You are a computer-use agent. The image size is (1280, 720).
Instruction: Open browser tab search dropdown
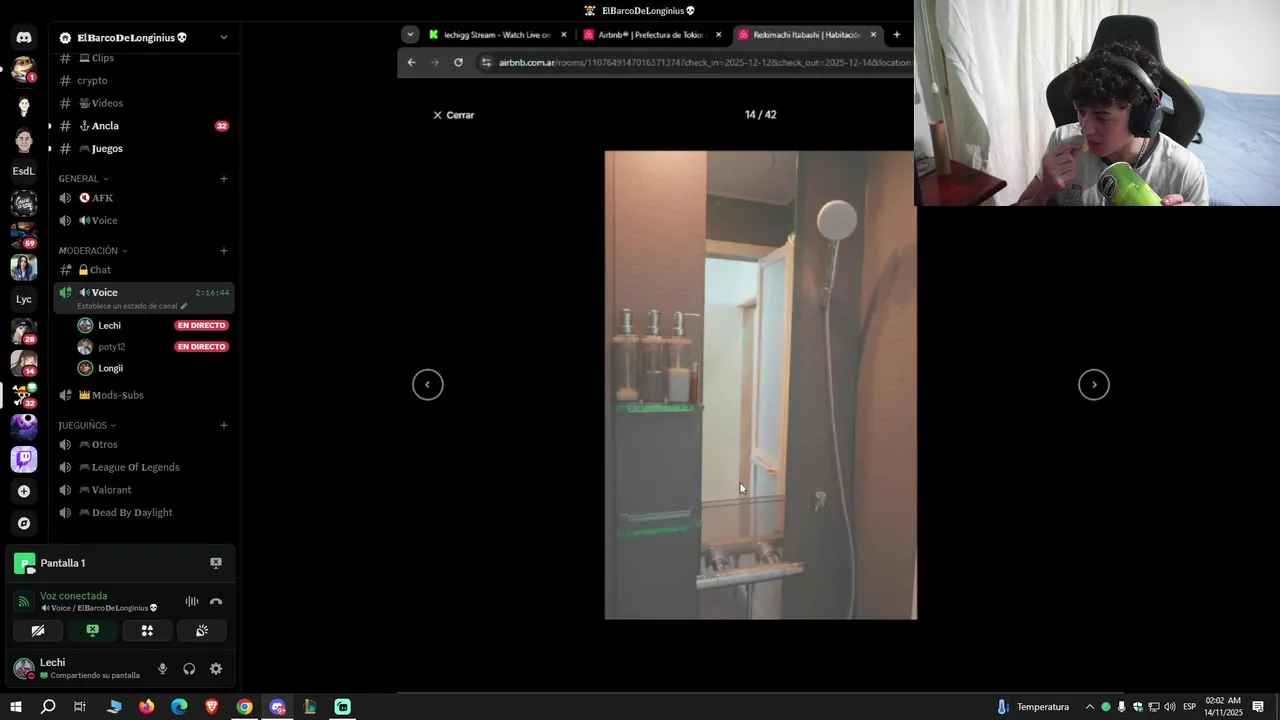click(410, 34)
